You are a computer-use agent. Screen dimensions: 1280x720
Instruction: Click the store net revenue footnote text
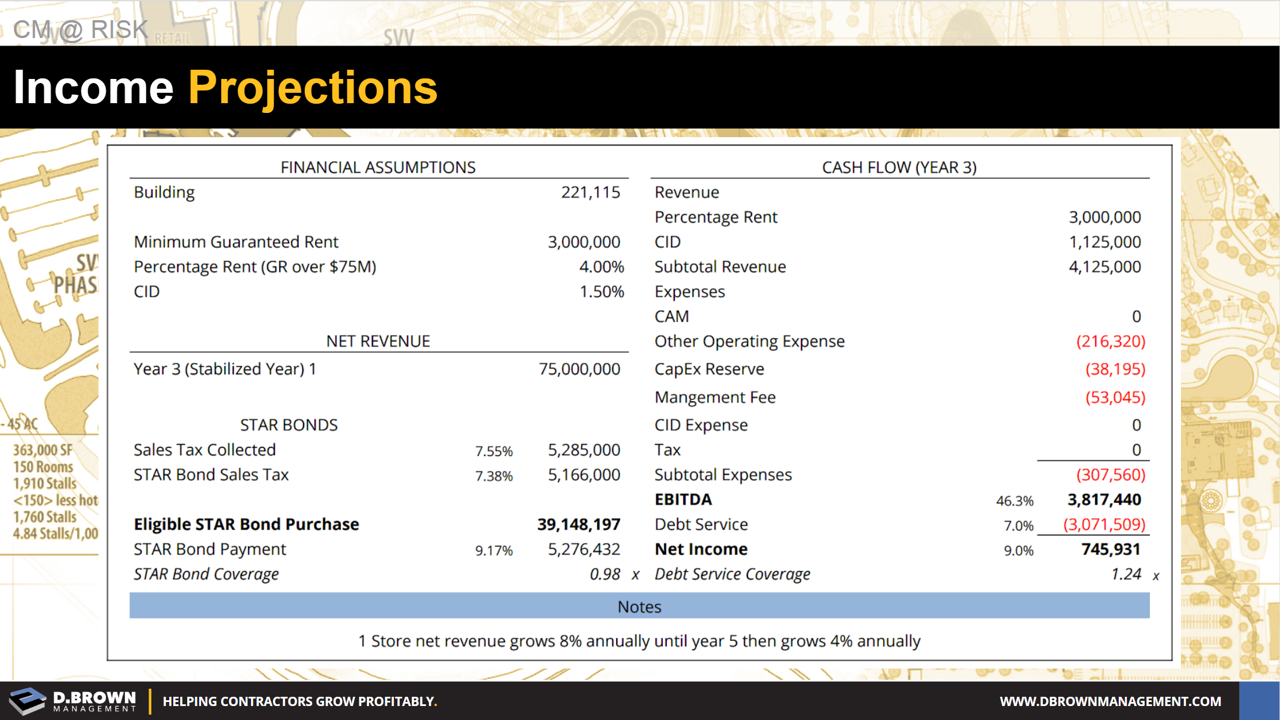tap(639, 641)
